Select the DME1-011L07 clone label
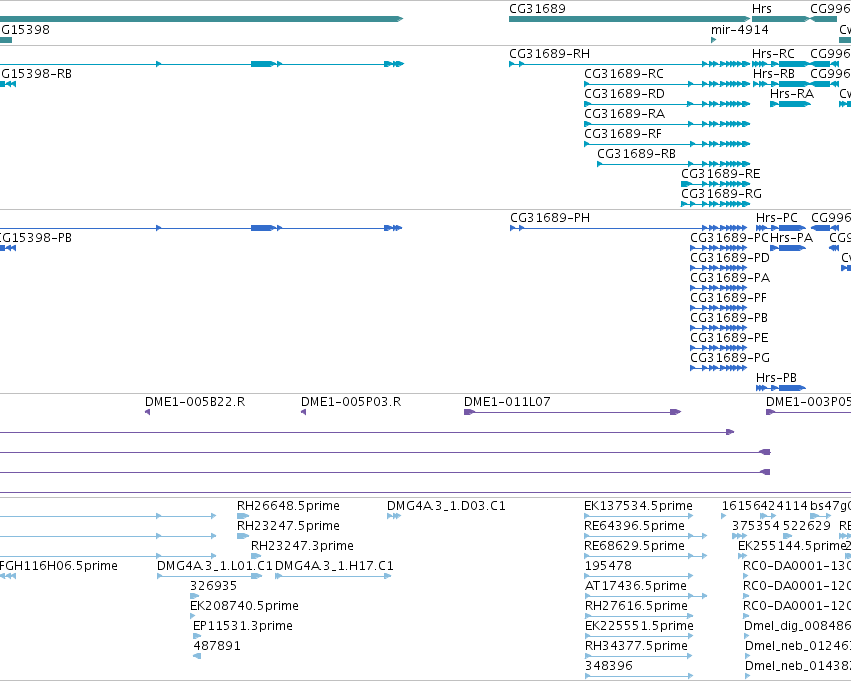Screen dimensions: 851x681 (507, 402)
